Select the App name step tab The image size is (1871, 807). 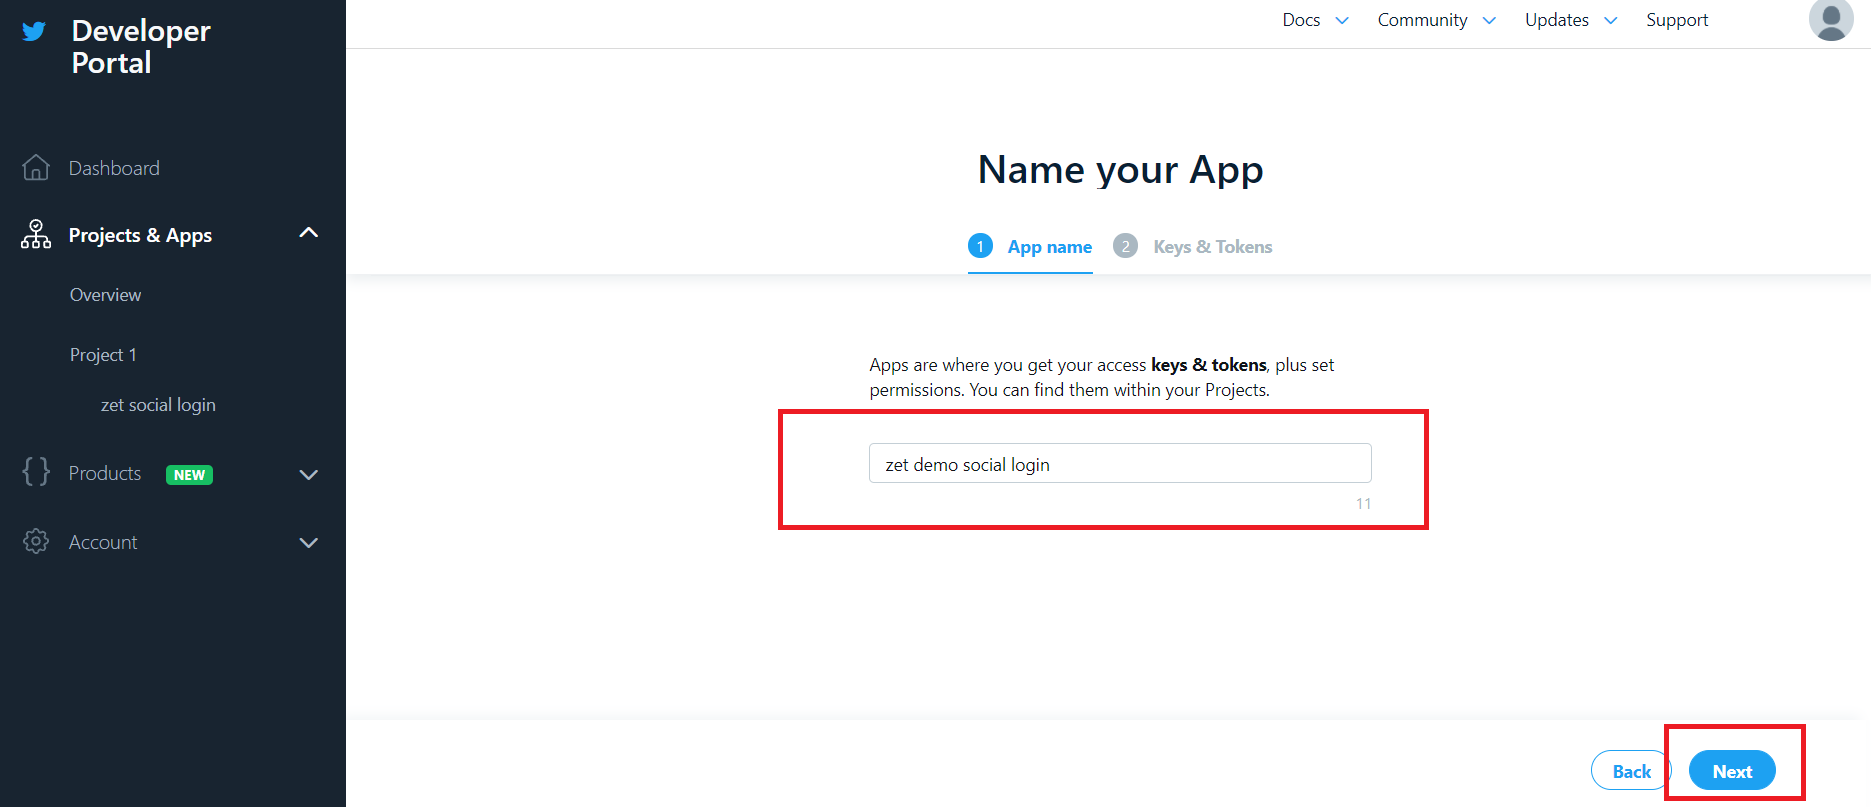point(1049,247)
